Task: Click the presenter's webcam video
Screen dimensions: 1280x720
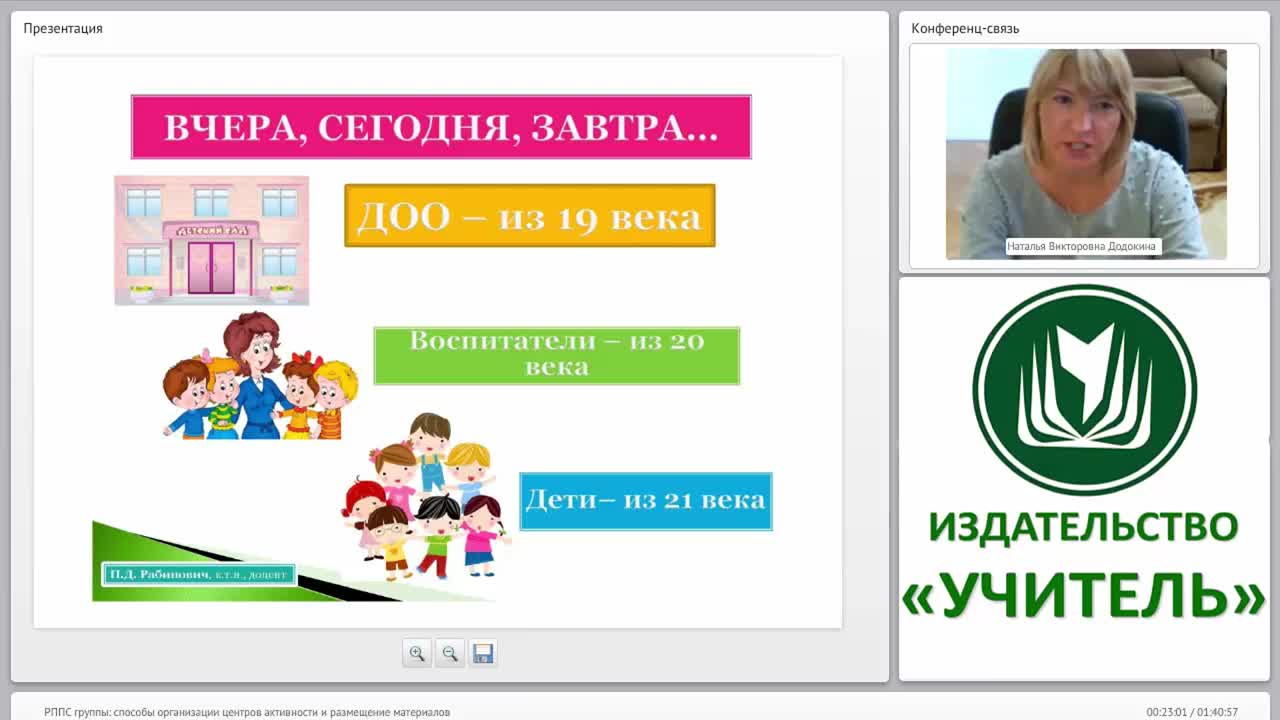Action: pyautogui.click(x=1086, y=154)
